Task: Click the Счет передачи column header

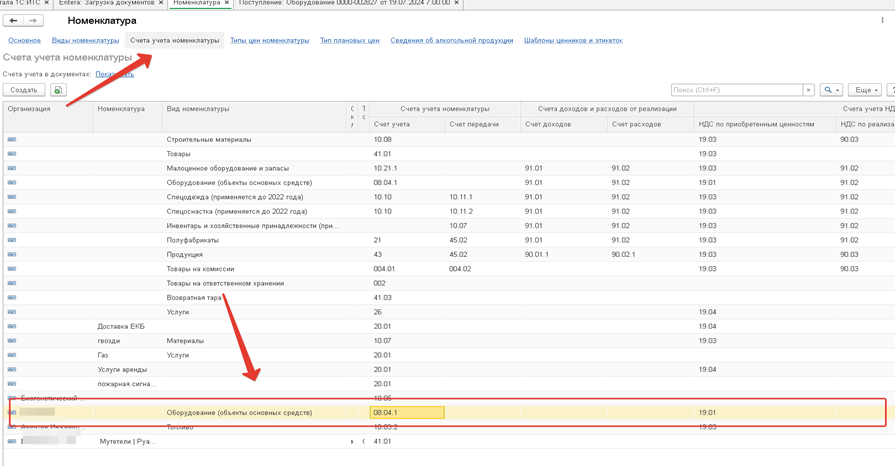Action: 483,124
